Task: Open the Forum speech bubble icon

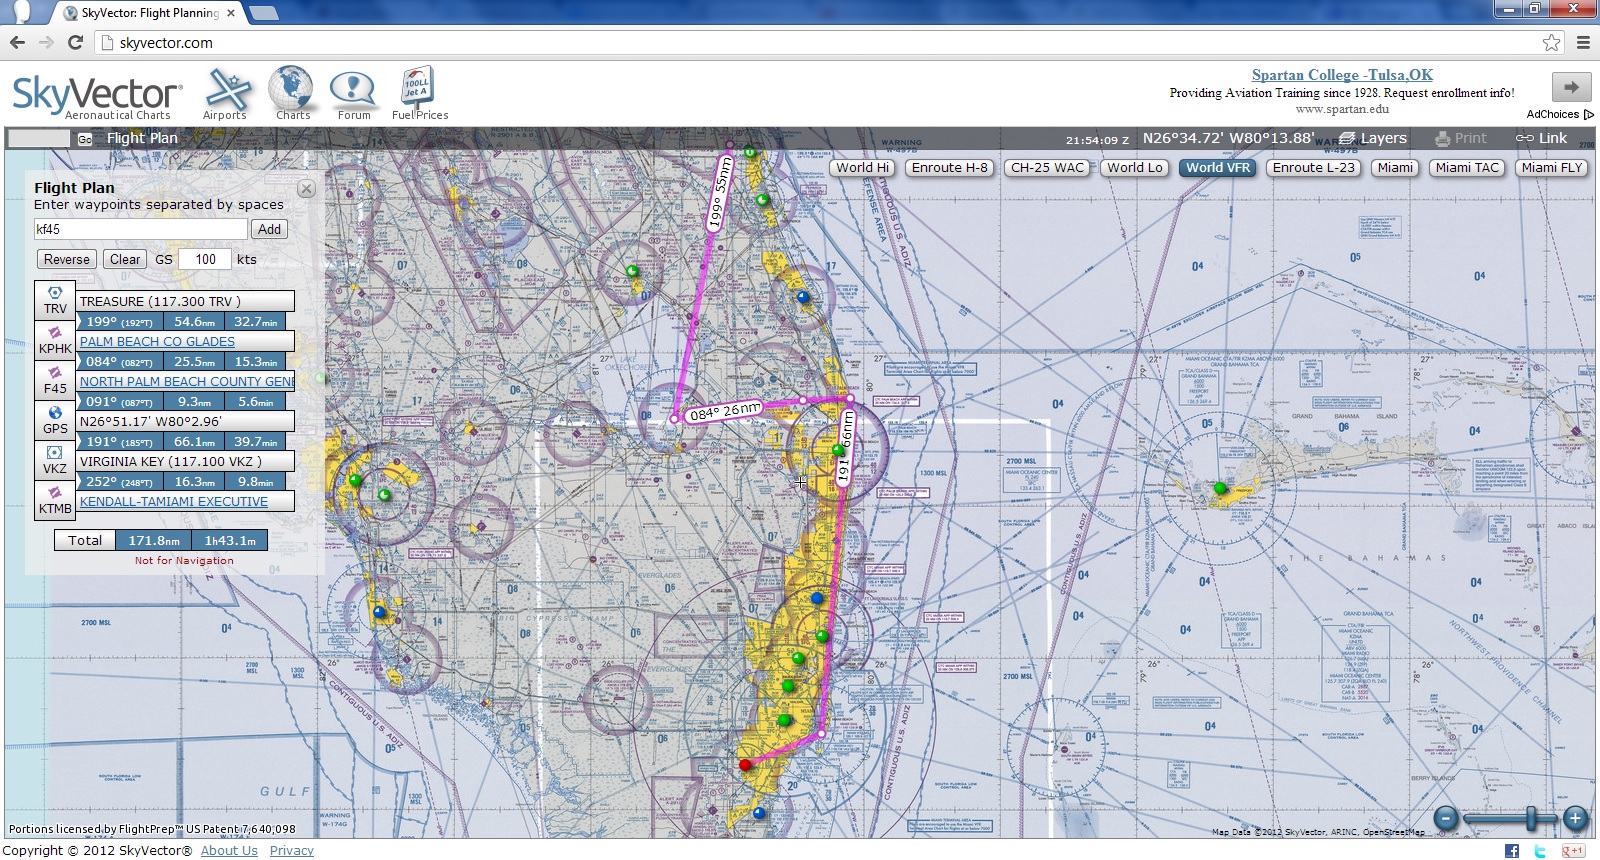Action: [x=353, y=95]
